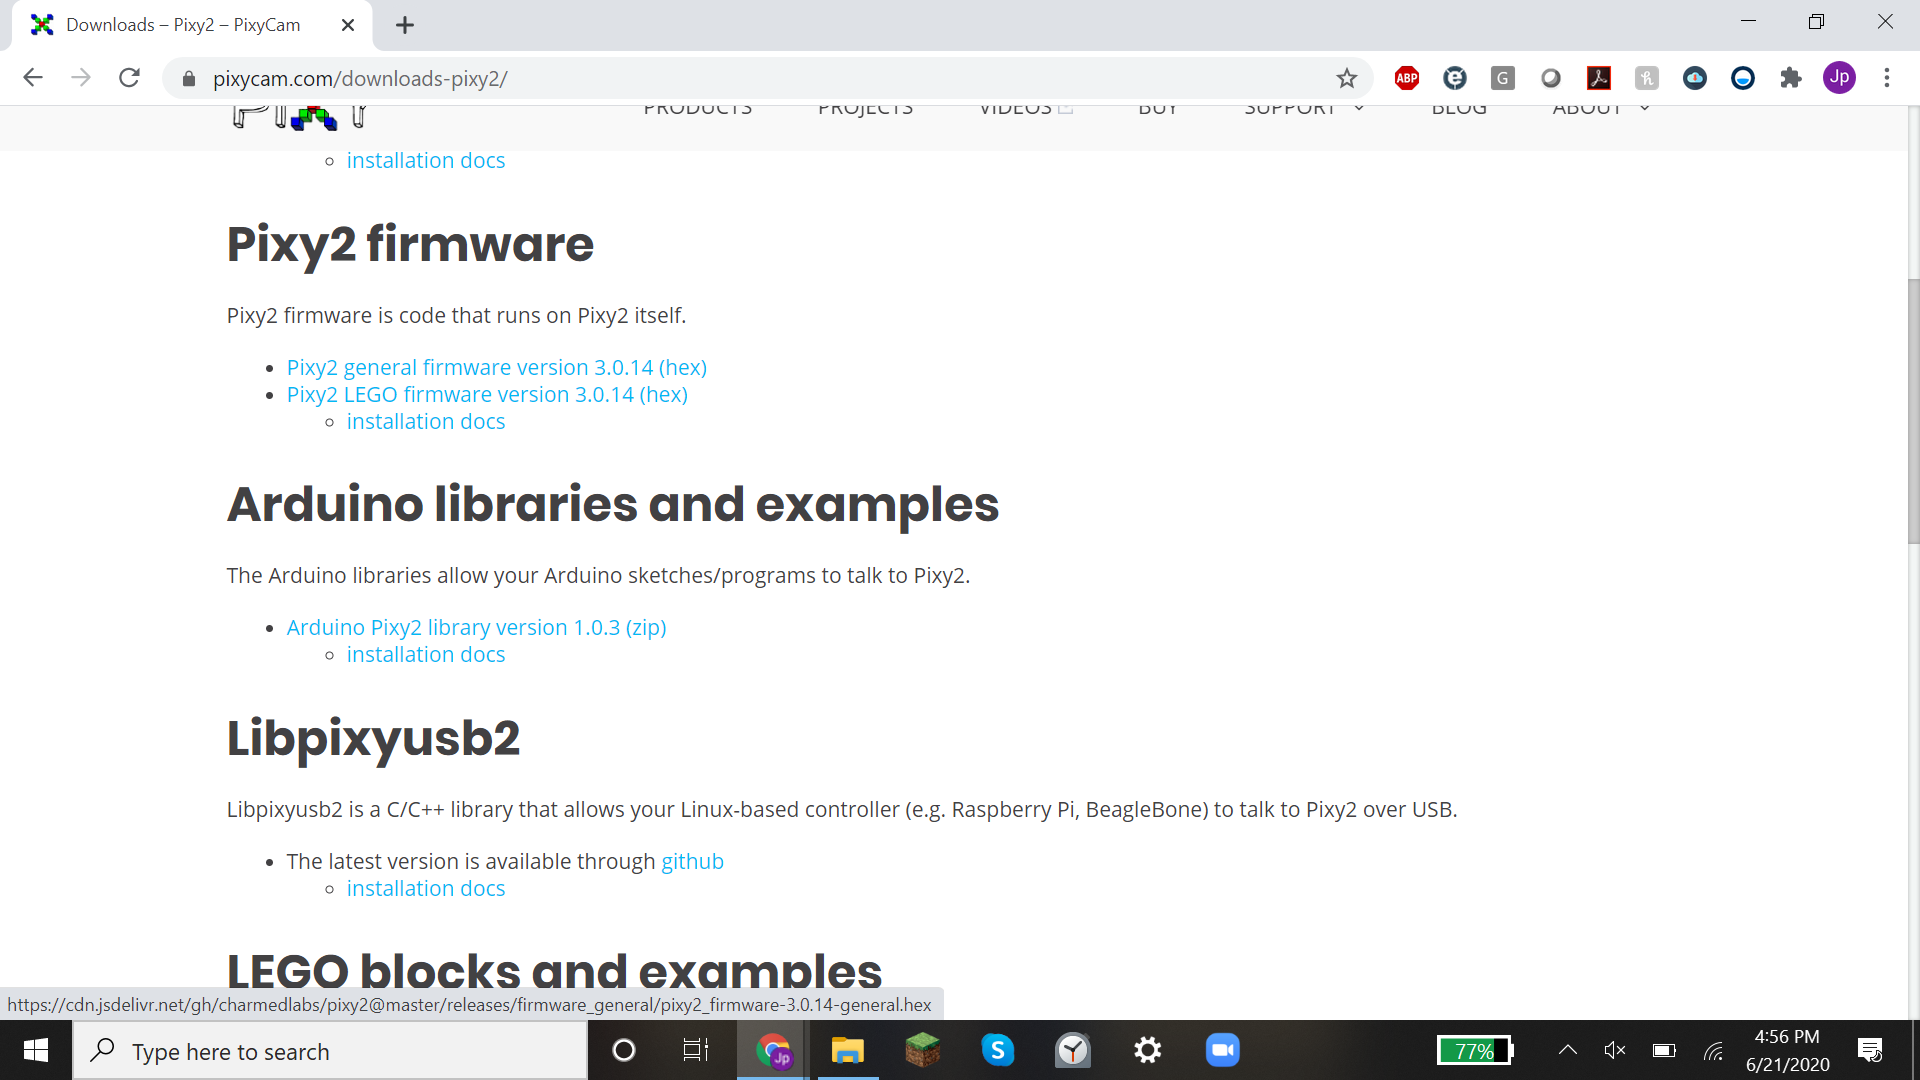Viewport: 1920px width, 1080px height.
Task: Download Pixy2 general firmware version 3.0.14
Action: [496, 367]
